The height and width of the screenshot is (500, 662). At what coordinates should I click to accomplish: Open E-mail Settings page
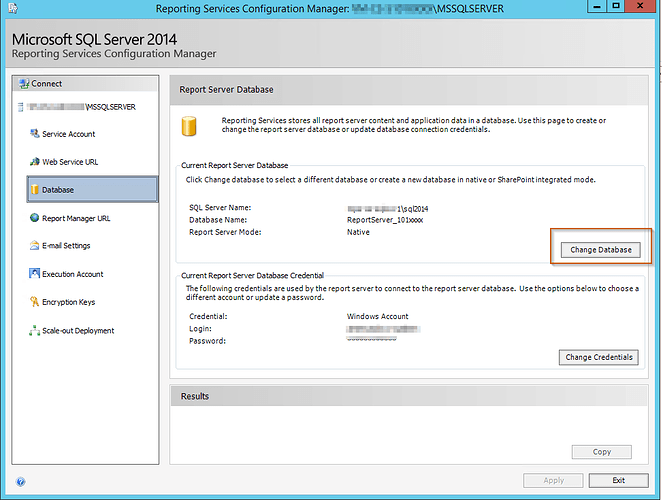[x=66, y=246]
